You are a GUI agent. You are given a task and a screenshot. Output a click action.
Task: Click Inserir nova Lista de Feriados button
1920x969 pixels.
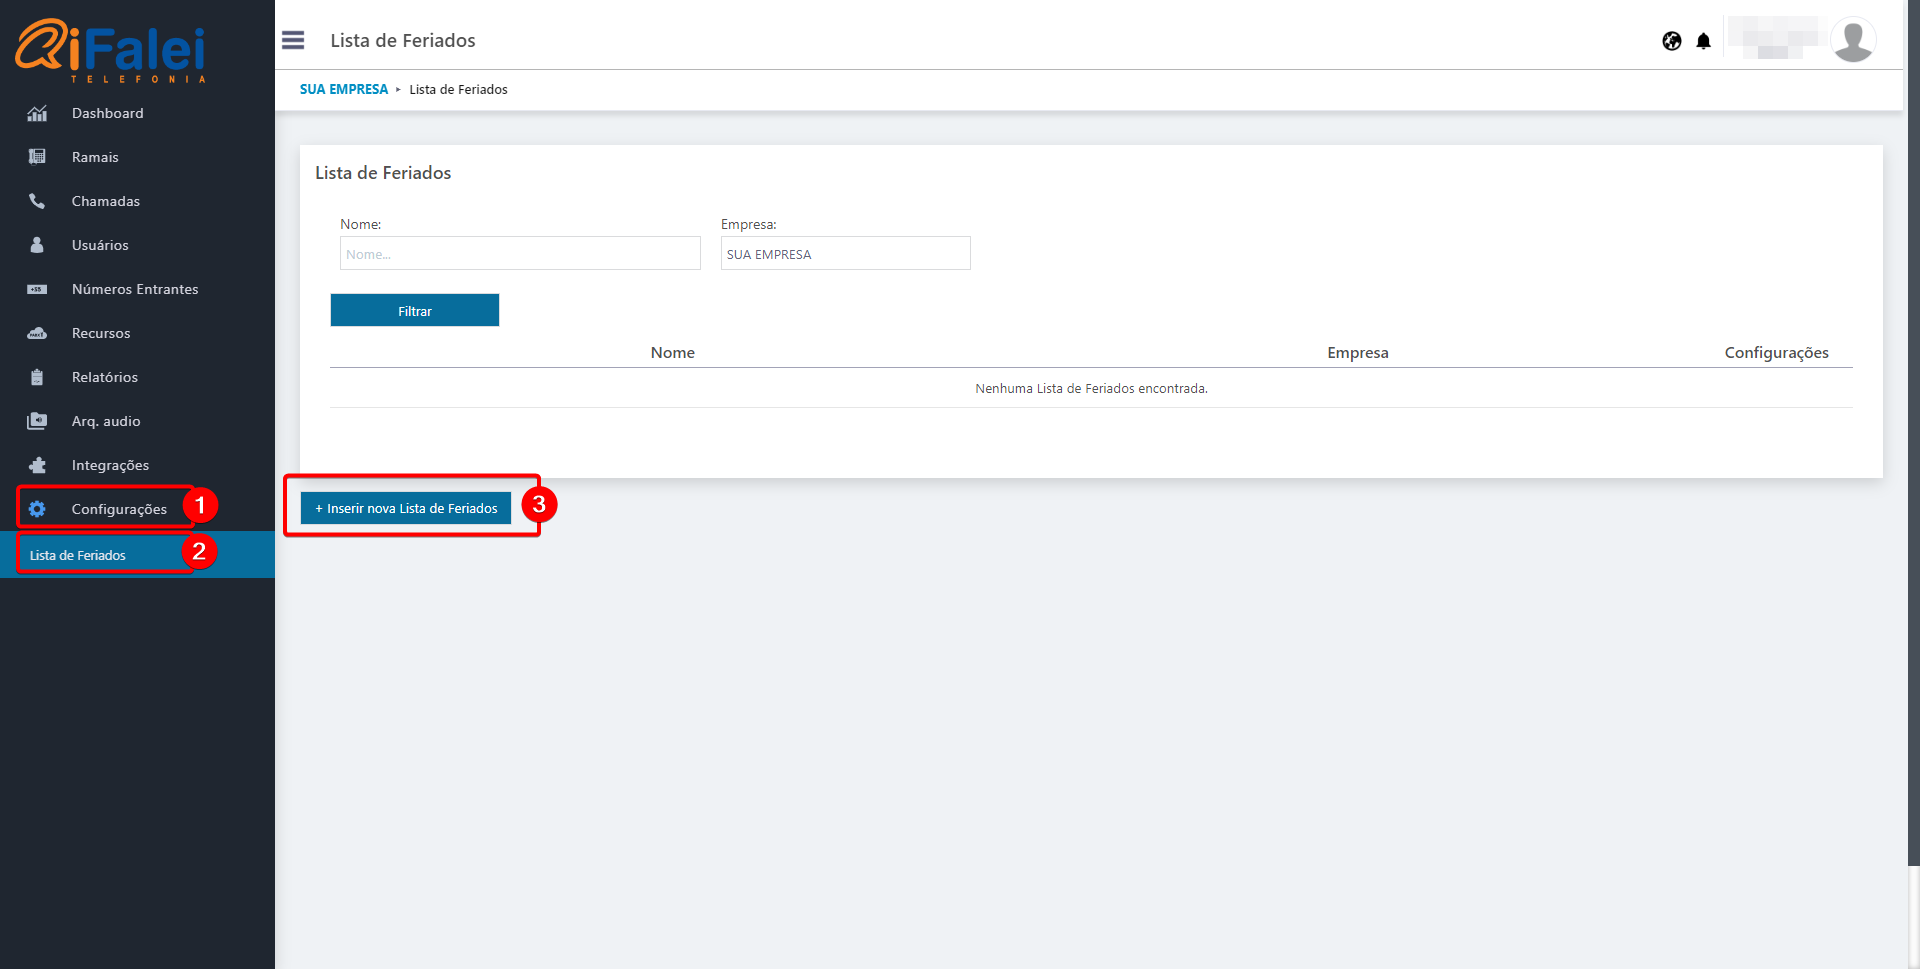pos(406,508)
